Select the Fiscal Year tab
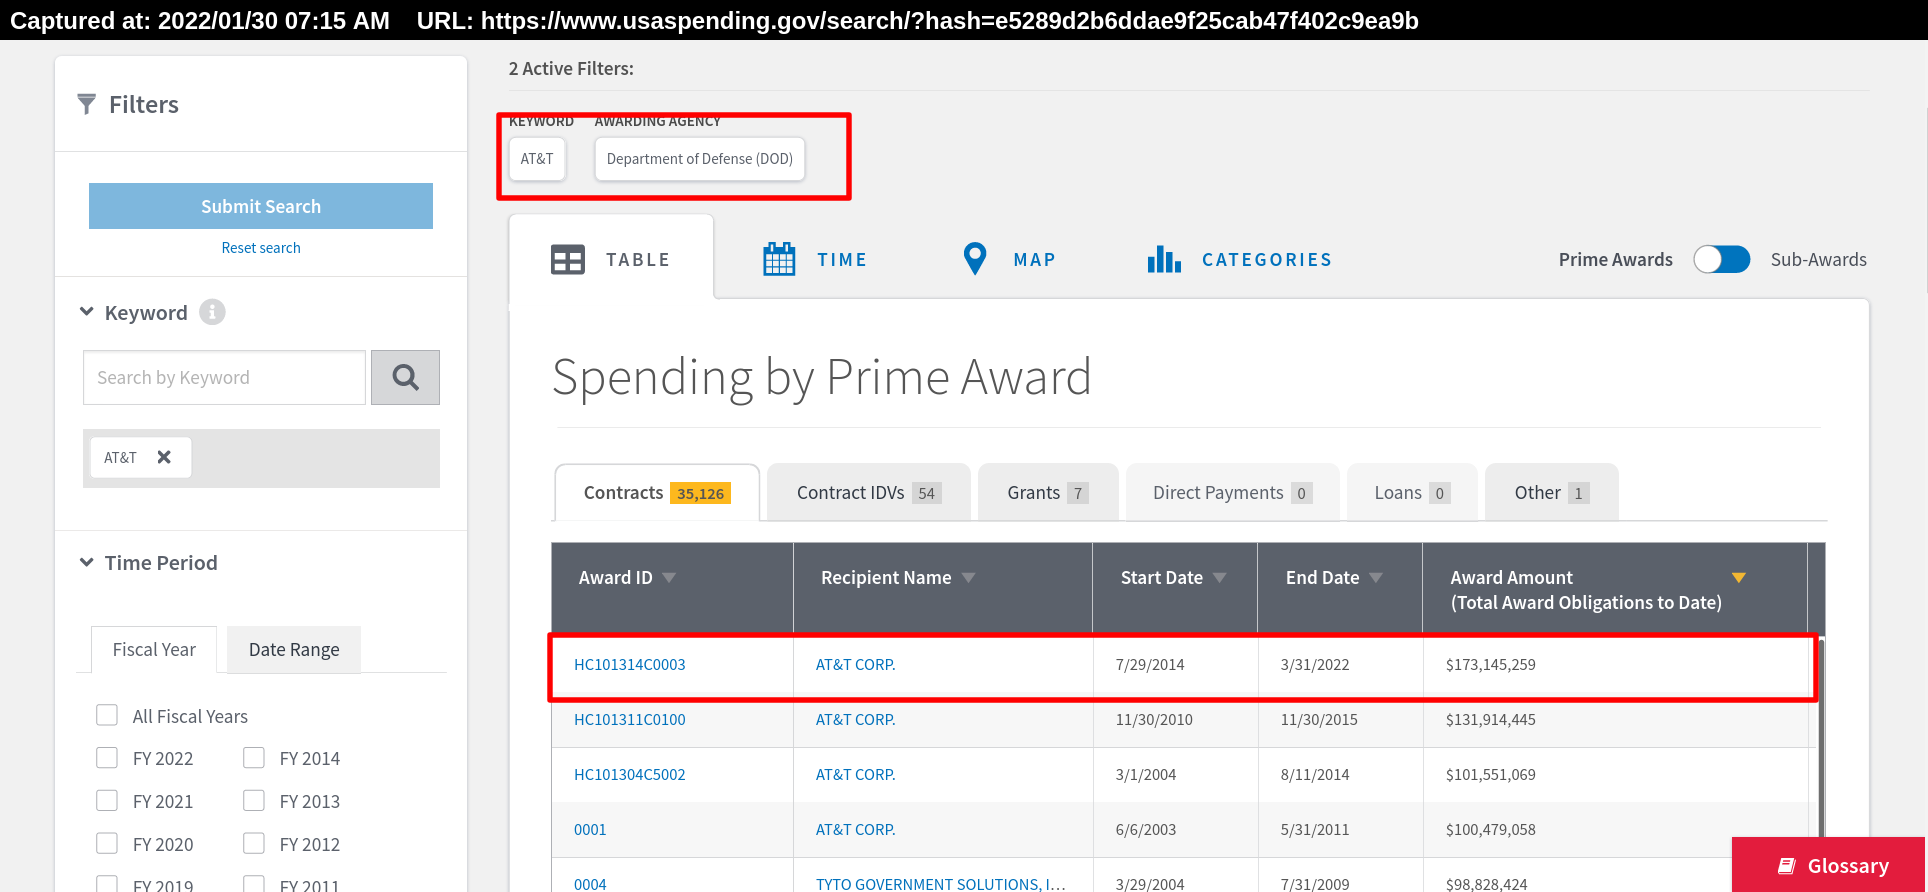Screen dimensions: 1928x892 tap(154, 650)
